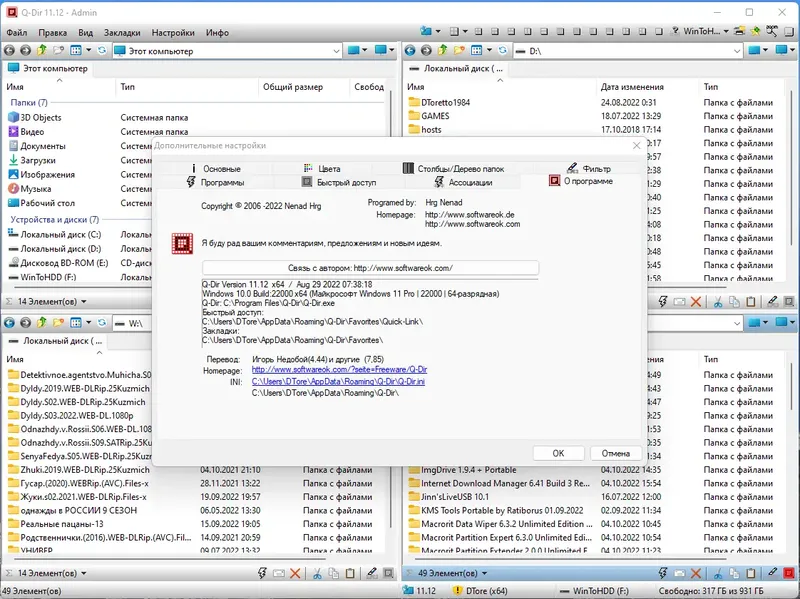Click the WinToHDD (F:) status bar entry
This screenshot has width=800, height=599.
(x=595, y=591)
